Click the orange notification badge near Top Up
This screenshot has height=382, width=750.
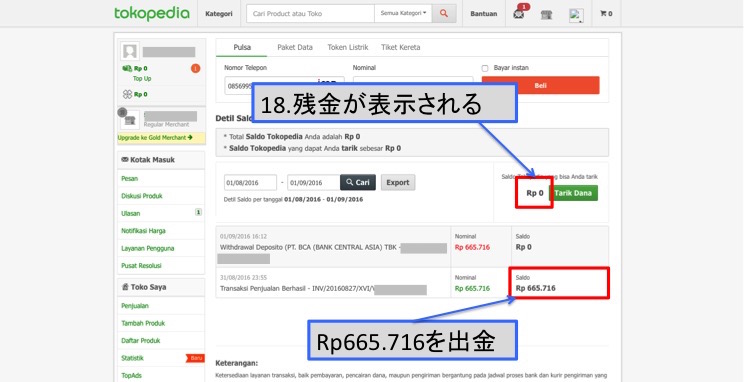pos(195,68)
